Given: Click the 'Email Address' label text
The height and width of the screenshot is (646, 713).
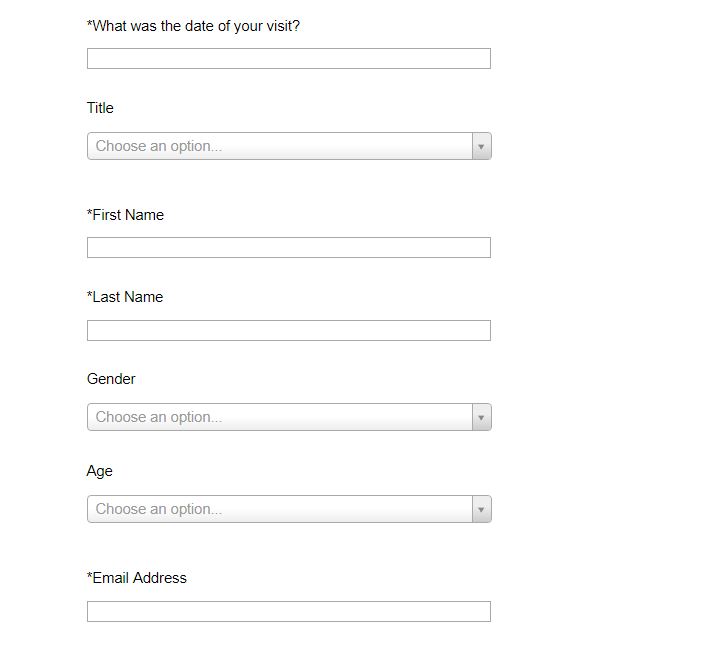Looking at the screenshot, I should (x=140, y=578).
